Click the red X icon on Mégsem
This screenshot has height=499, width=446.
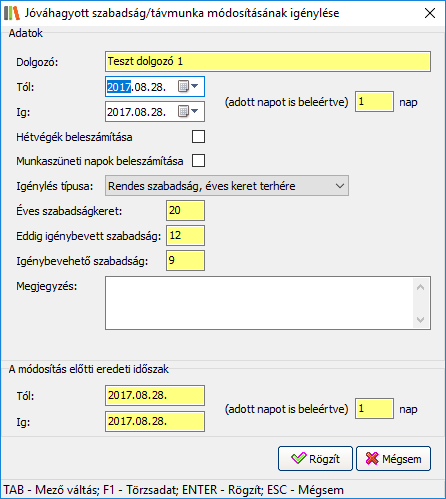tap(372, 458)
